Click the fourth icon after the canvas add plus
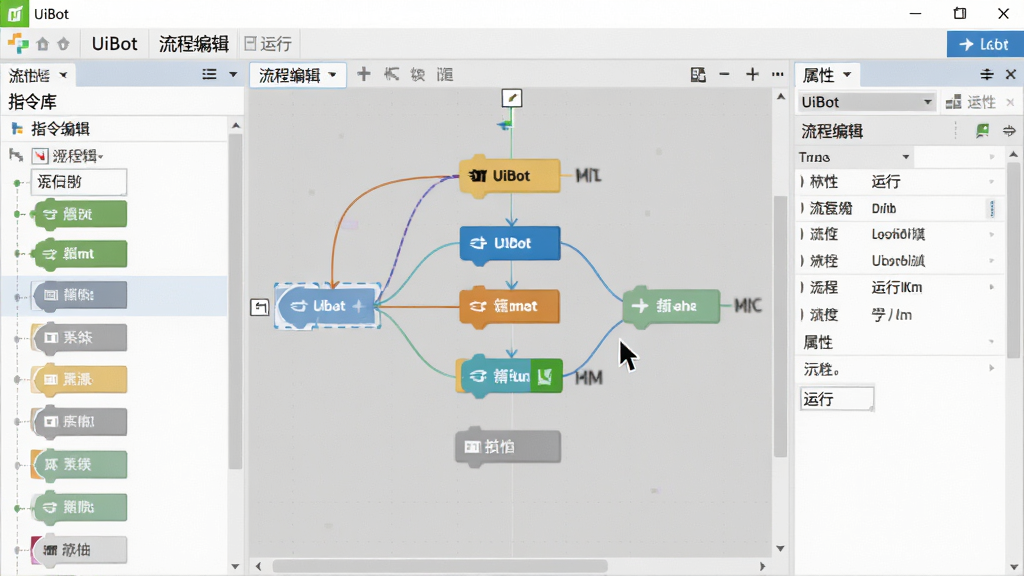Screen dimensions: 1024x576 click(x=445, y=74)
